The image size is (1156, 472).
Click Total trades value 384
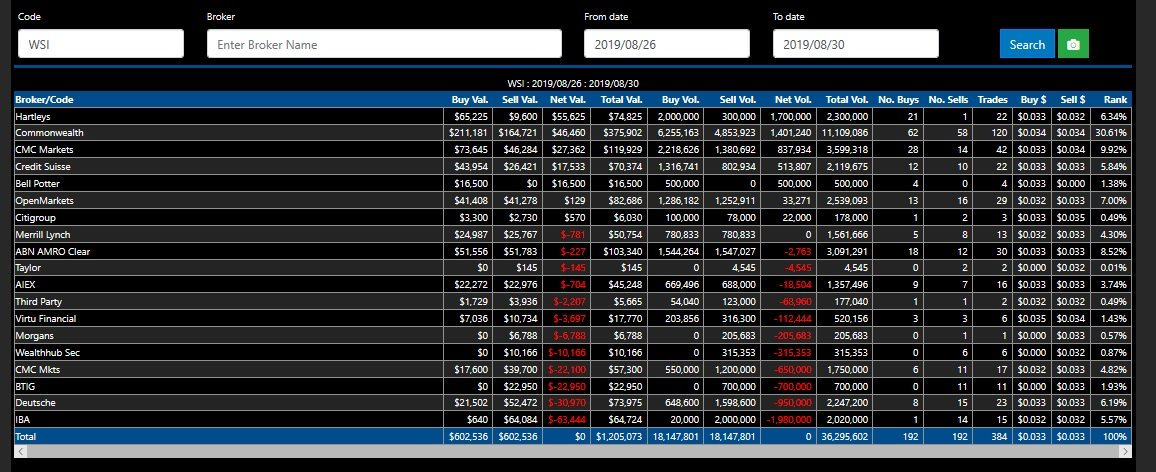coord(1000,437)
